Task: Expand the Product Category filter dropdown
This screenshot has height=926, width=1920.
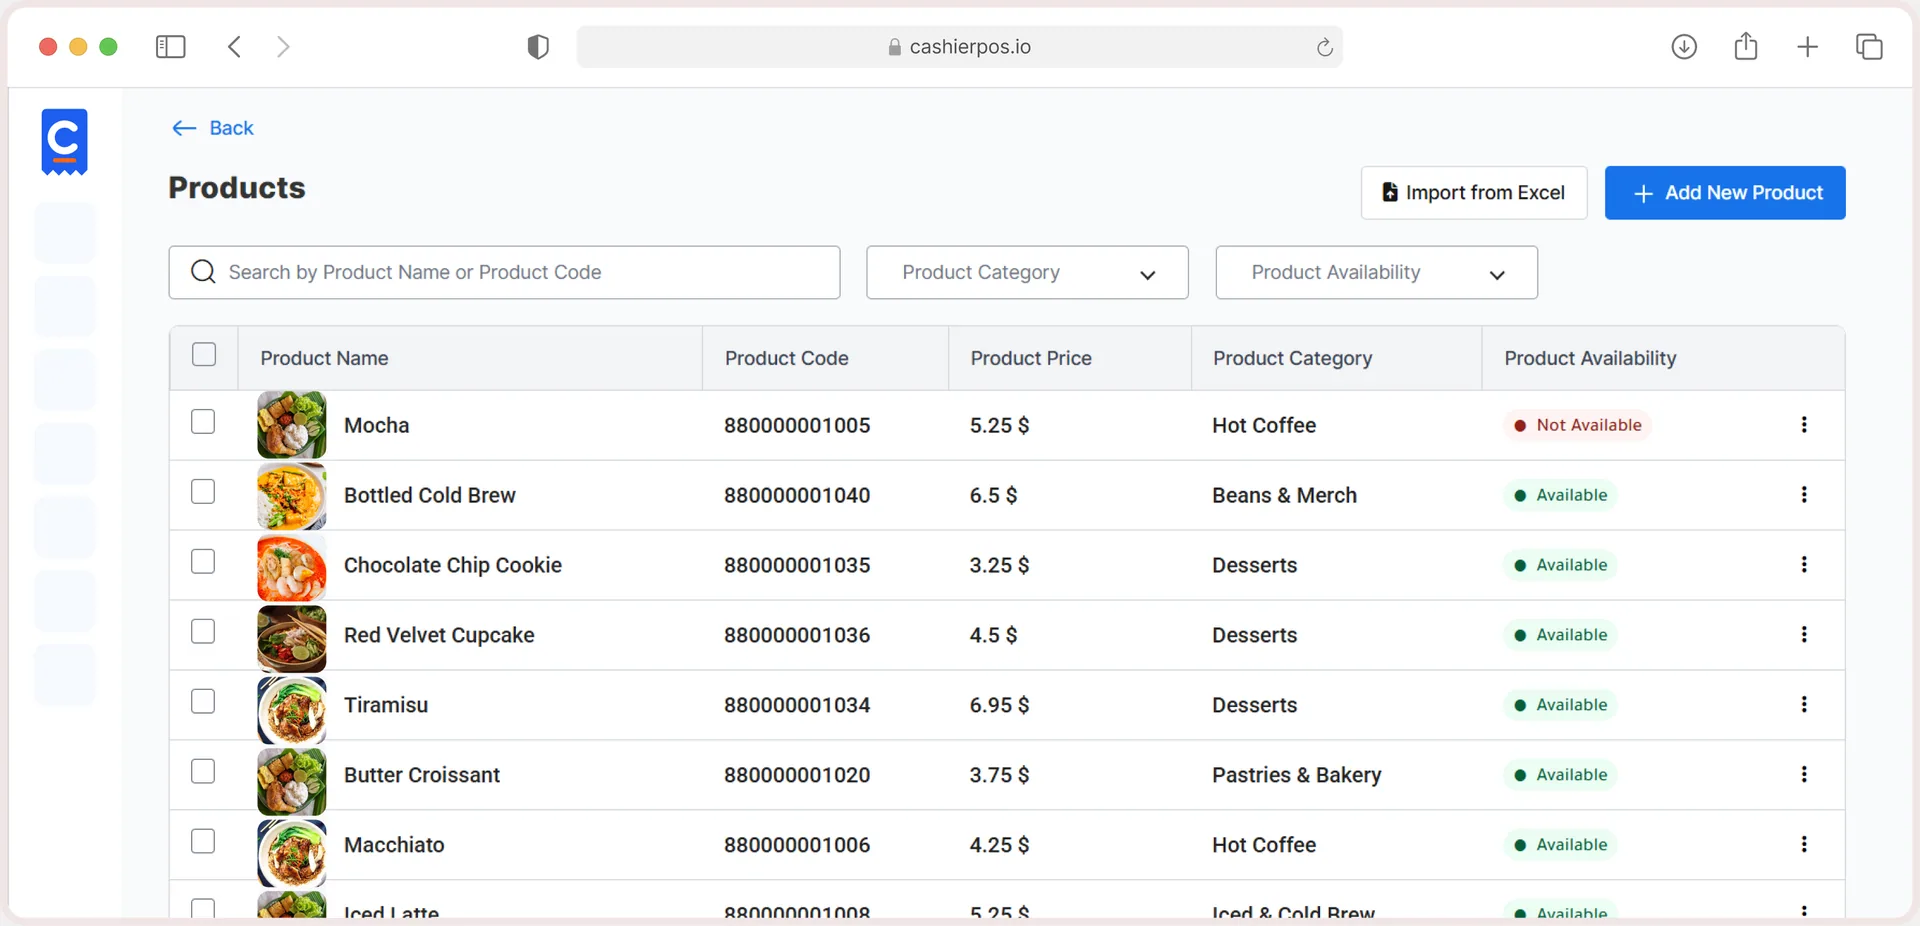Action: point(1027,273)
